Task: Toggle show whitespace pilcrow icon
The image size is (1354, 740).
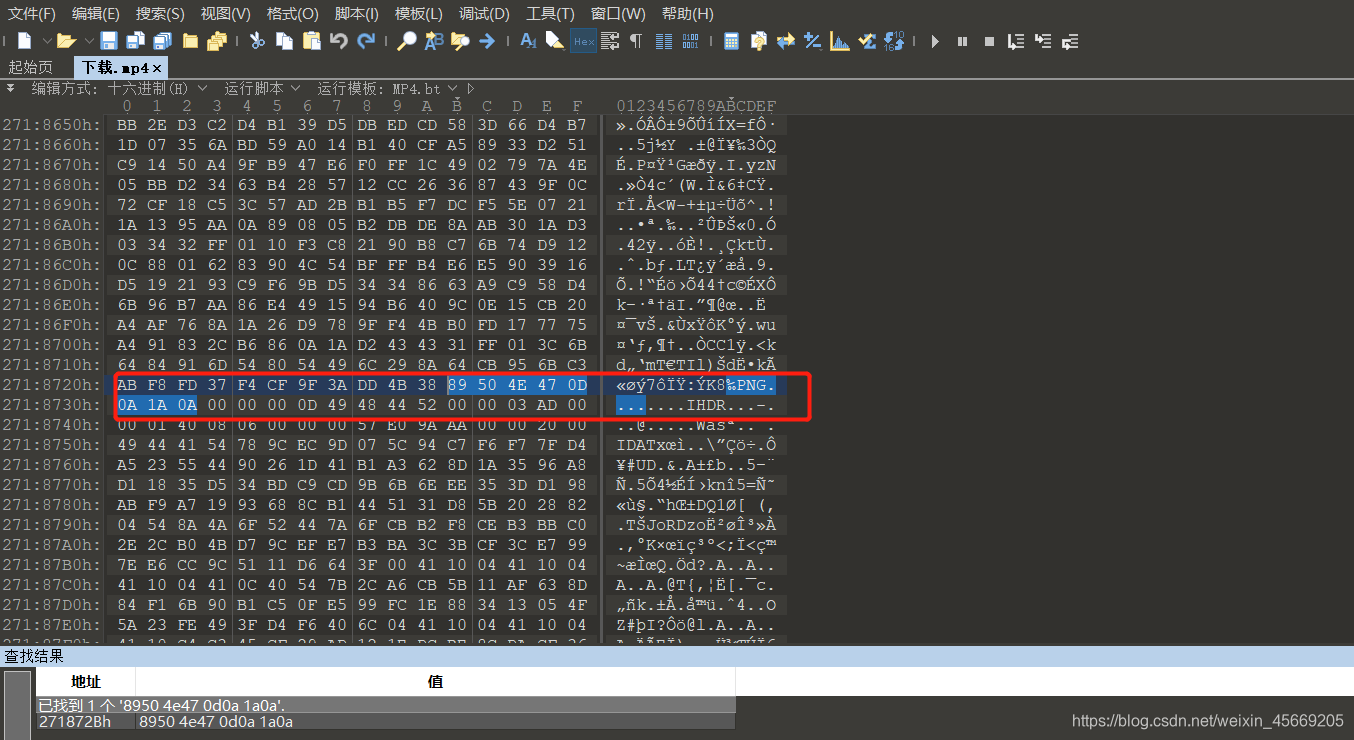Action: pos(636,41)
